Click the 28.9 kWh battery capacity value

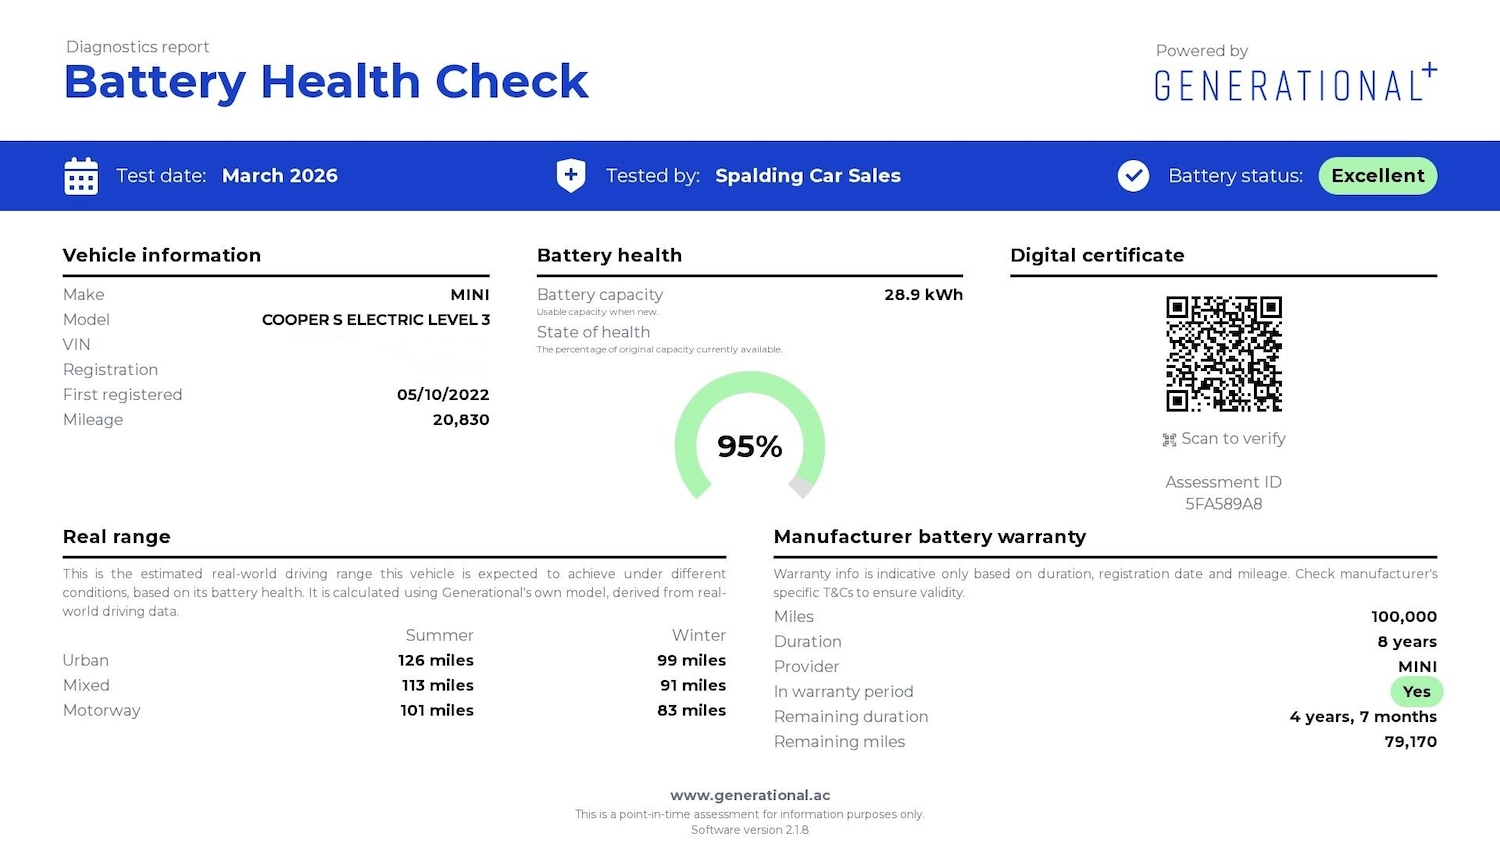pyautogui.click(x=923, y=295)
